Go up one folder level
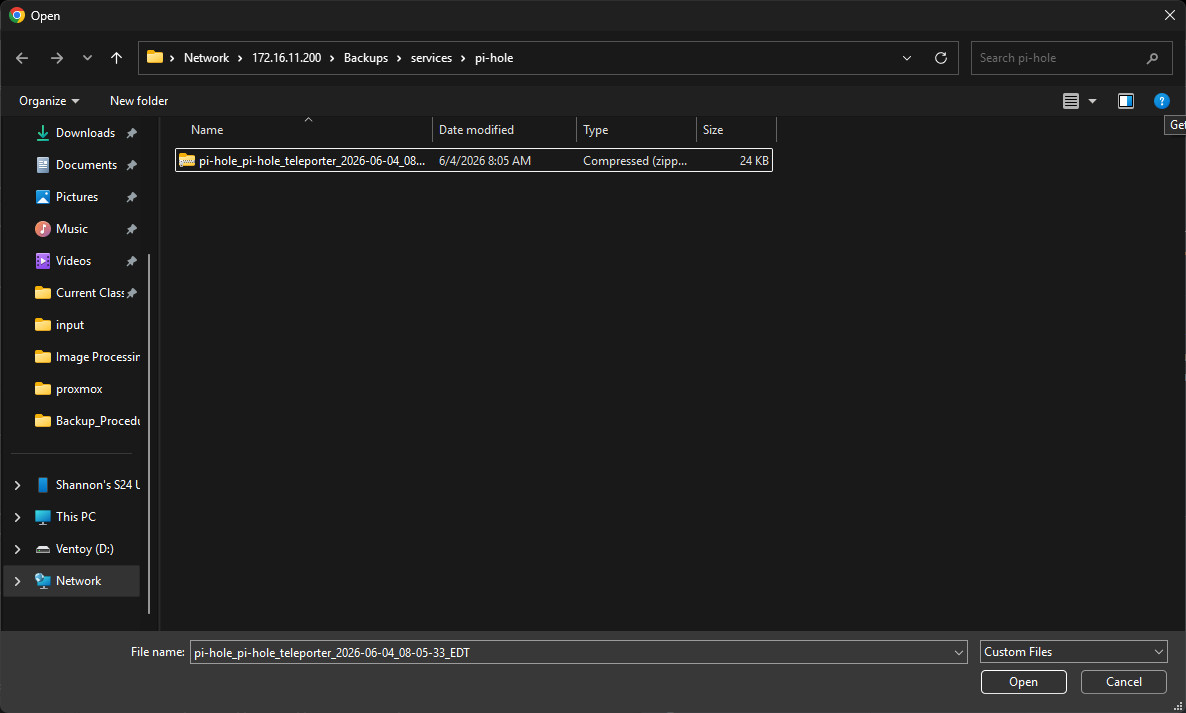 (116, 58)
